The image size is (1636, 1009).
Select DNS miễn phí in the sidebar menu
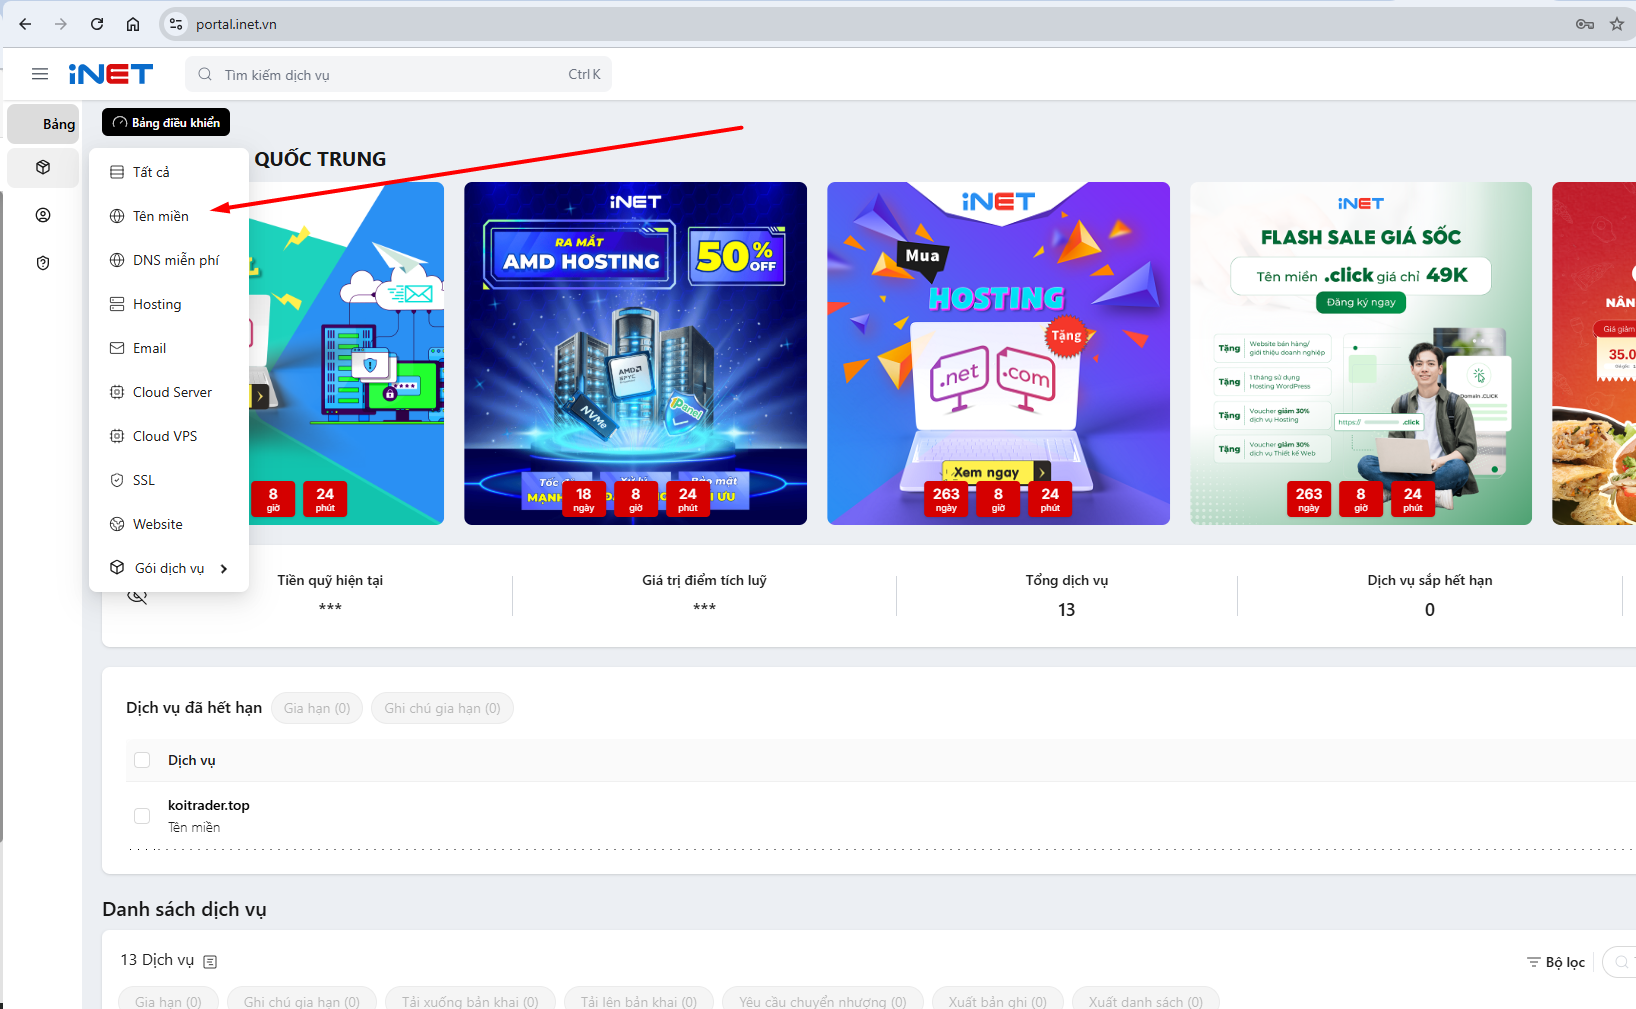click(174, 259)
